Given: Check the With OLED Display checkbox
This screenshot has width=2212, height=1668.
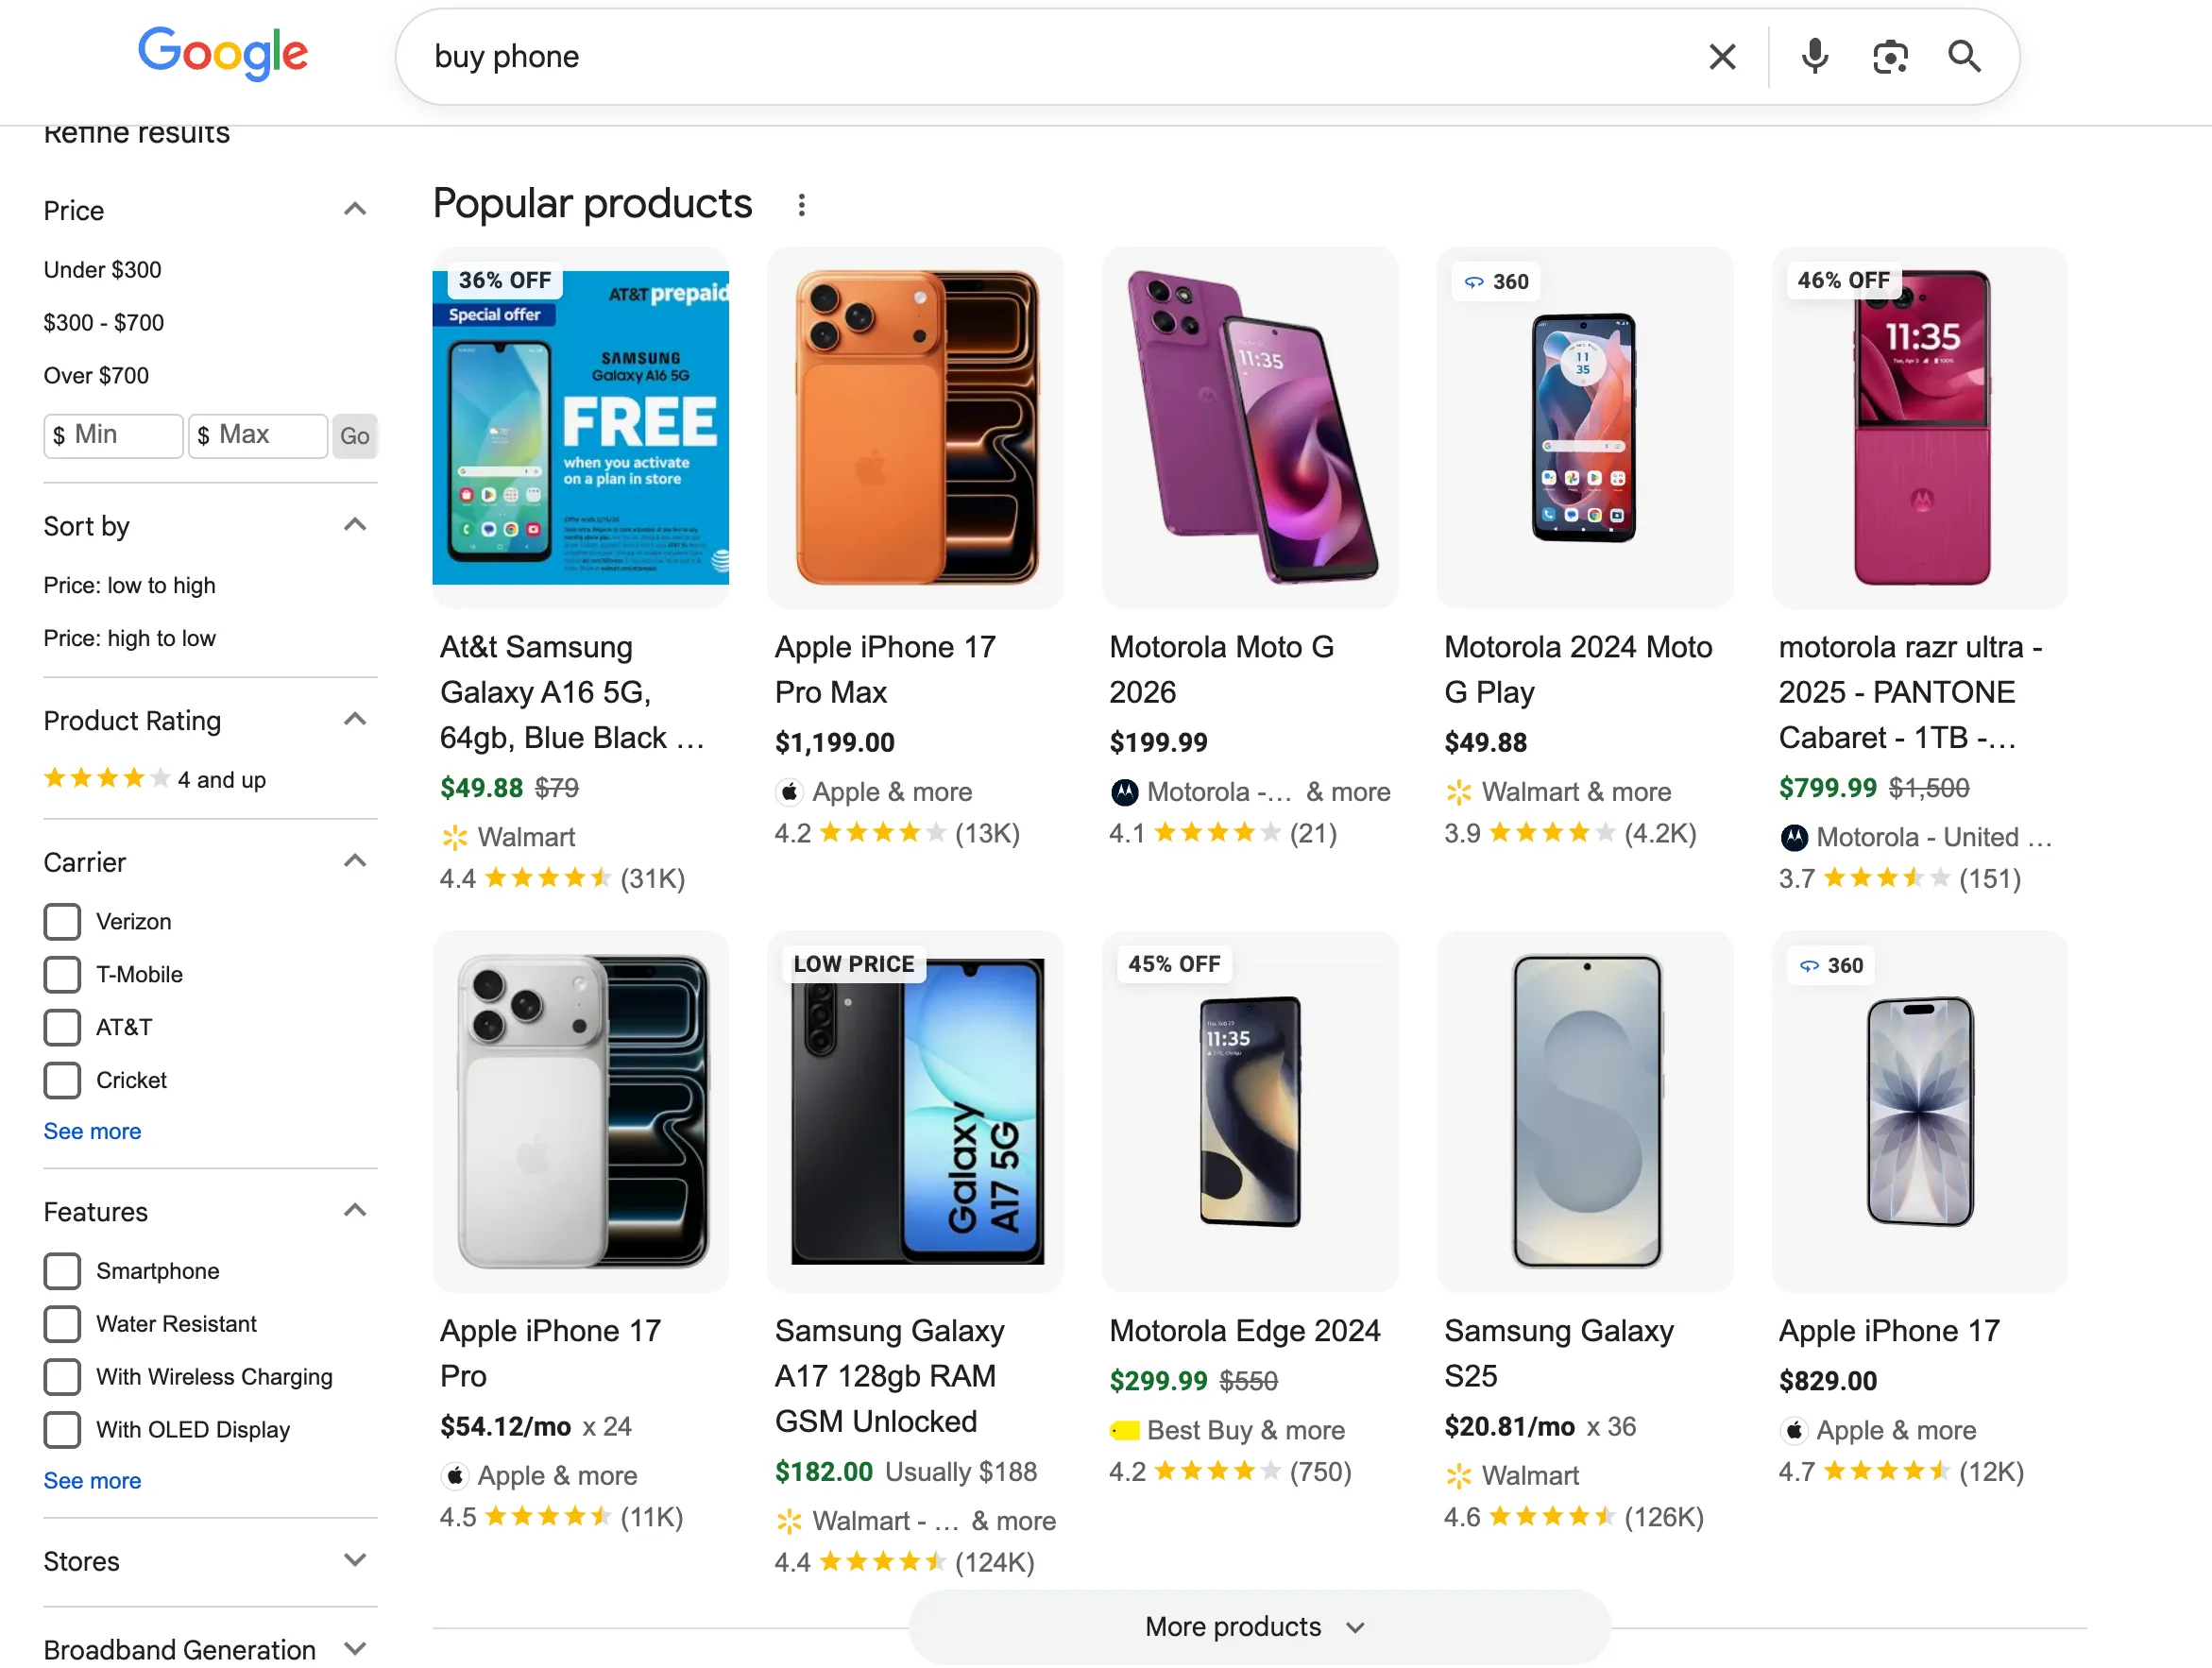Looking at the screenshot, I should click(62, 1429).
